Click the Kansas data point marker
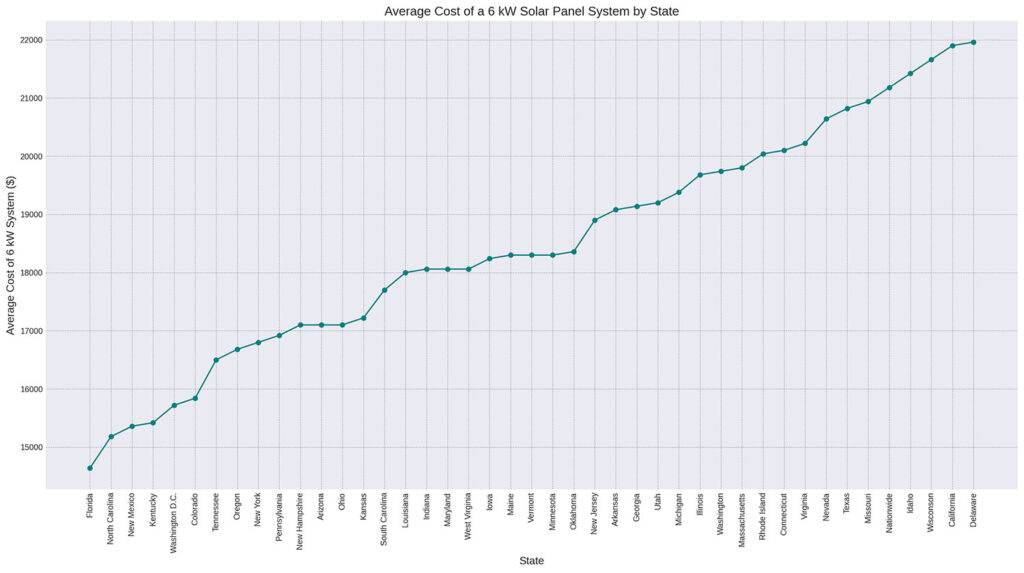This screenshot has width=1024, height=573. [364, 318]
